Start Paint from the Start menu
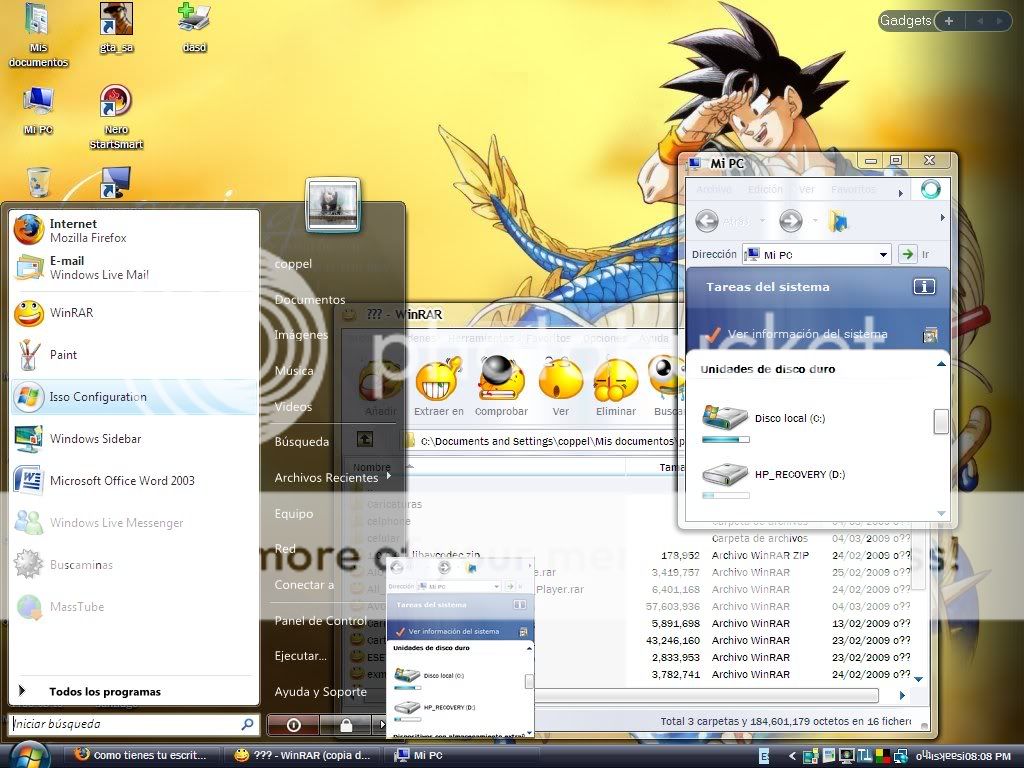This screenshot has height=768, width=1024. tap(134, 355)
